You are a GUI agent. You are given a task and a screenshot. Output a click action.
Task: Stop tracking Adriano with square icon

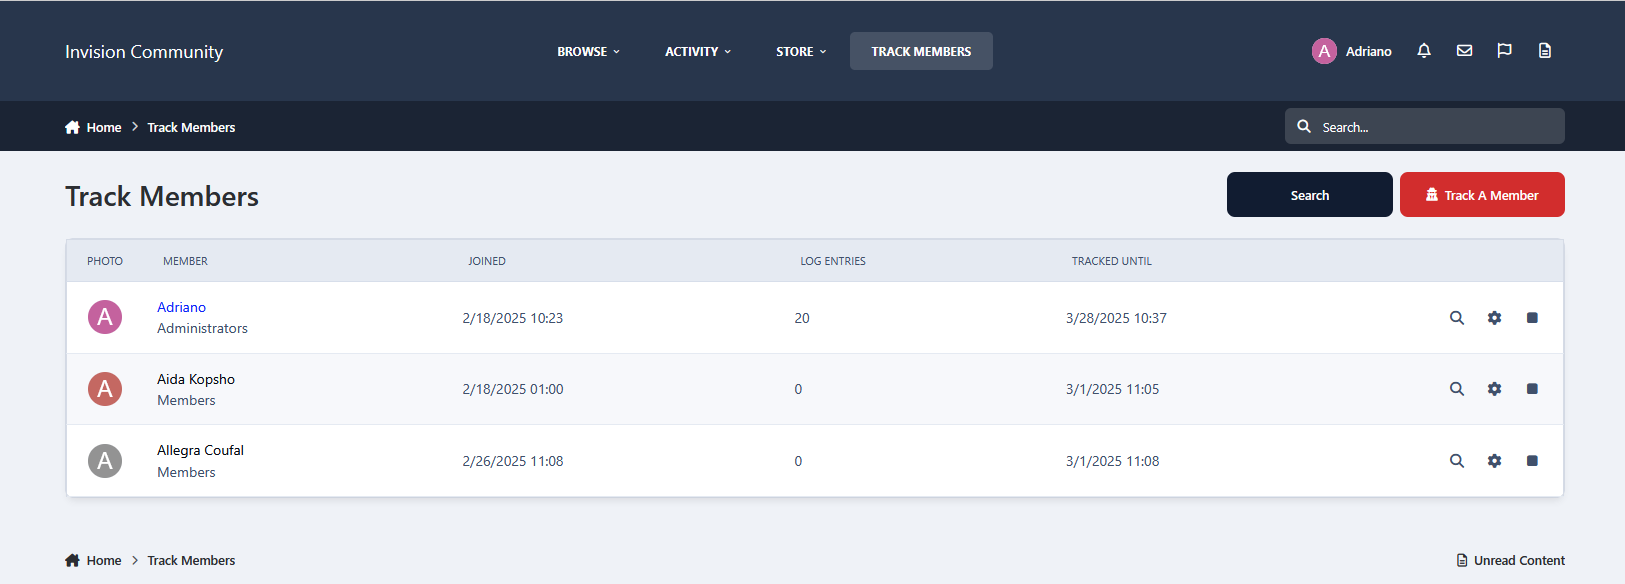point(1532,318)
